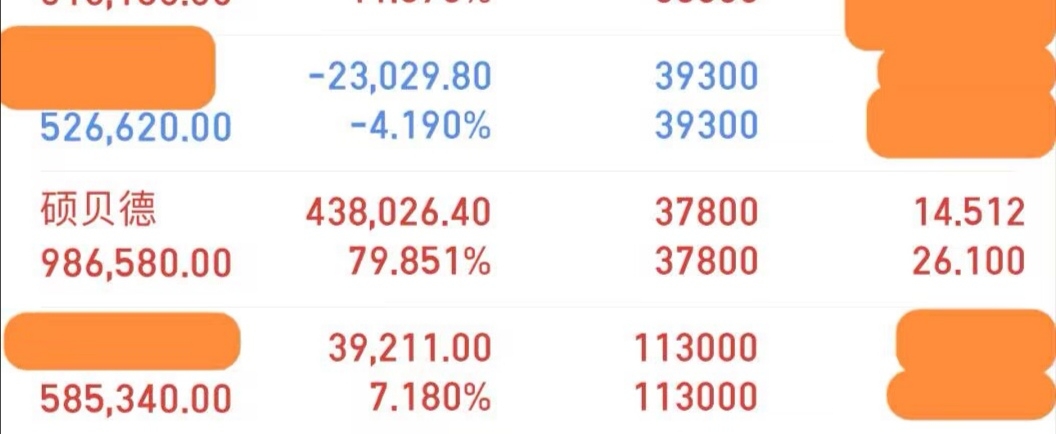
Task: Tap the orange redacted name above 526,620.00
Action: coord(108,67)
